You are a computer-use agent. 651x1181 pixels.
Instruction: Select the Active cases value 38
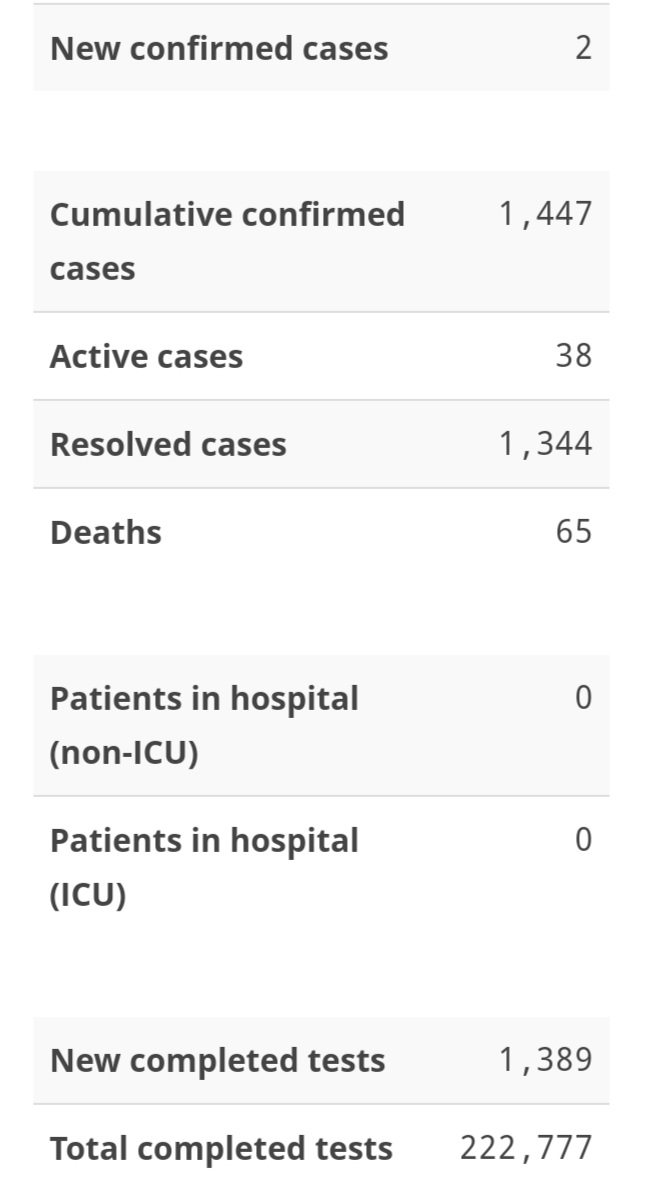pos(574,356)
